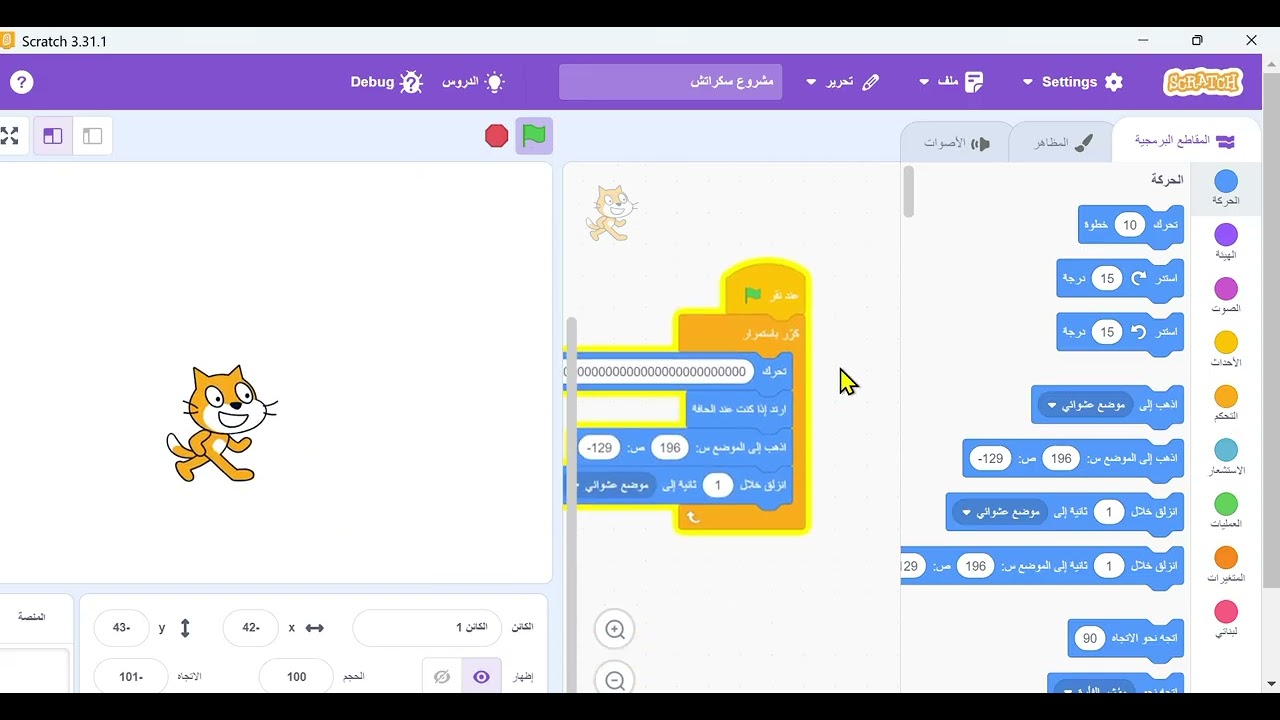Image resolution: width=1280 pixels, height=720 pixels.
Task: Click the sprite y position field
Action: click(121, 628)
